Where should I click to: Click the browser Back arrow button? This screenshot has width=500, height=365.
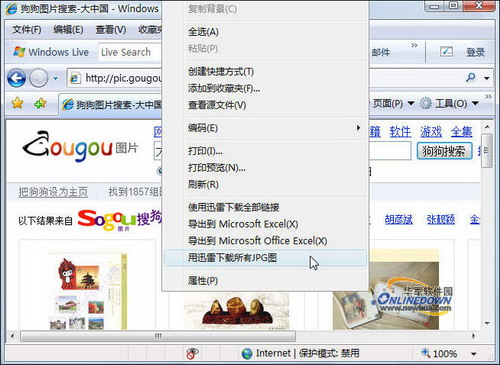(x=16, y=78)
